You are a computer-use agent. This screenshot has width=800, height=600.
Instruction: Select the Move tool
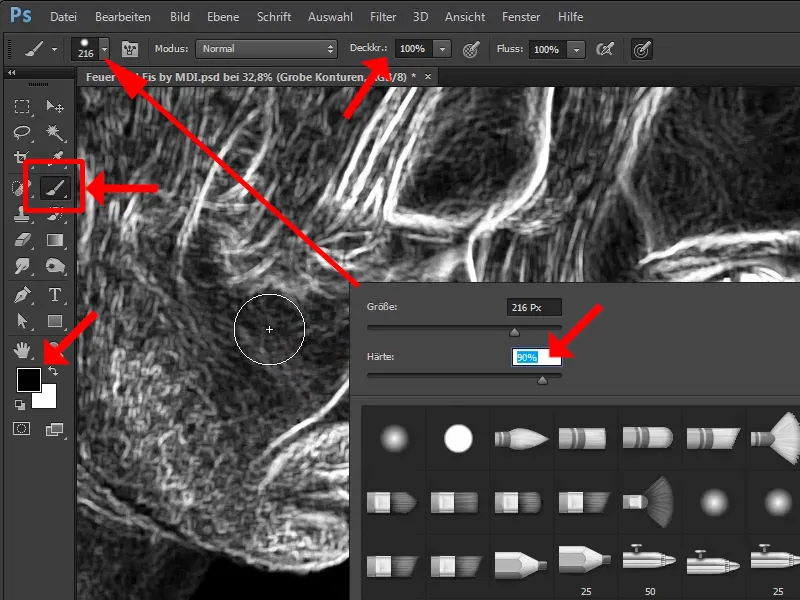click(55, 106)
